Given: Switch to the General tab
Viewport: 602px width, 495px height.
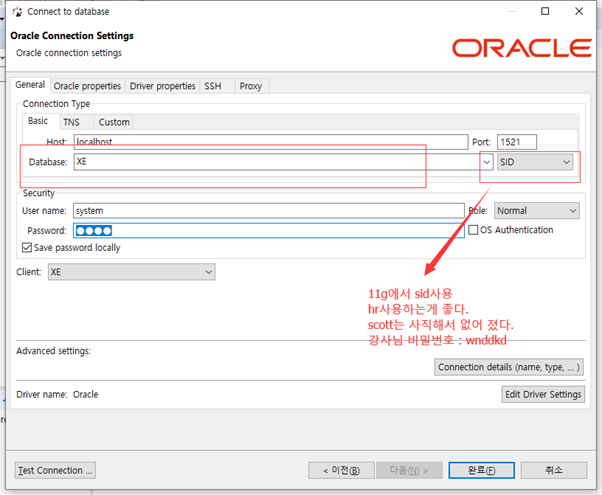Looking at the screenshot, I should tap(30, 85).
